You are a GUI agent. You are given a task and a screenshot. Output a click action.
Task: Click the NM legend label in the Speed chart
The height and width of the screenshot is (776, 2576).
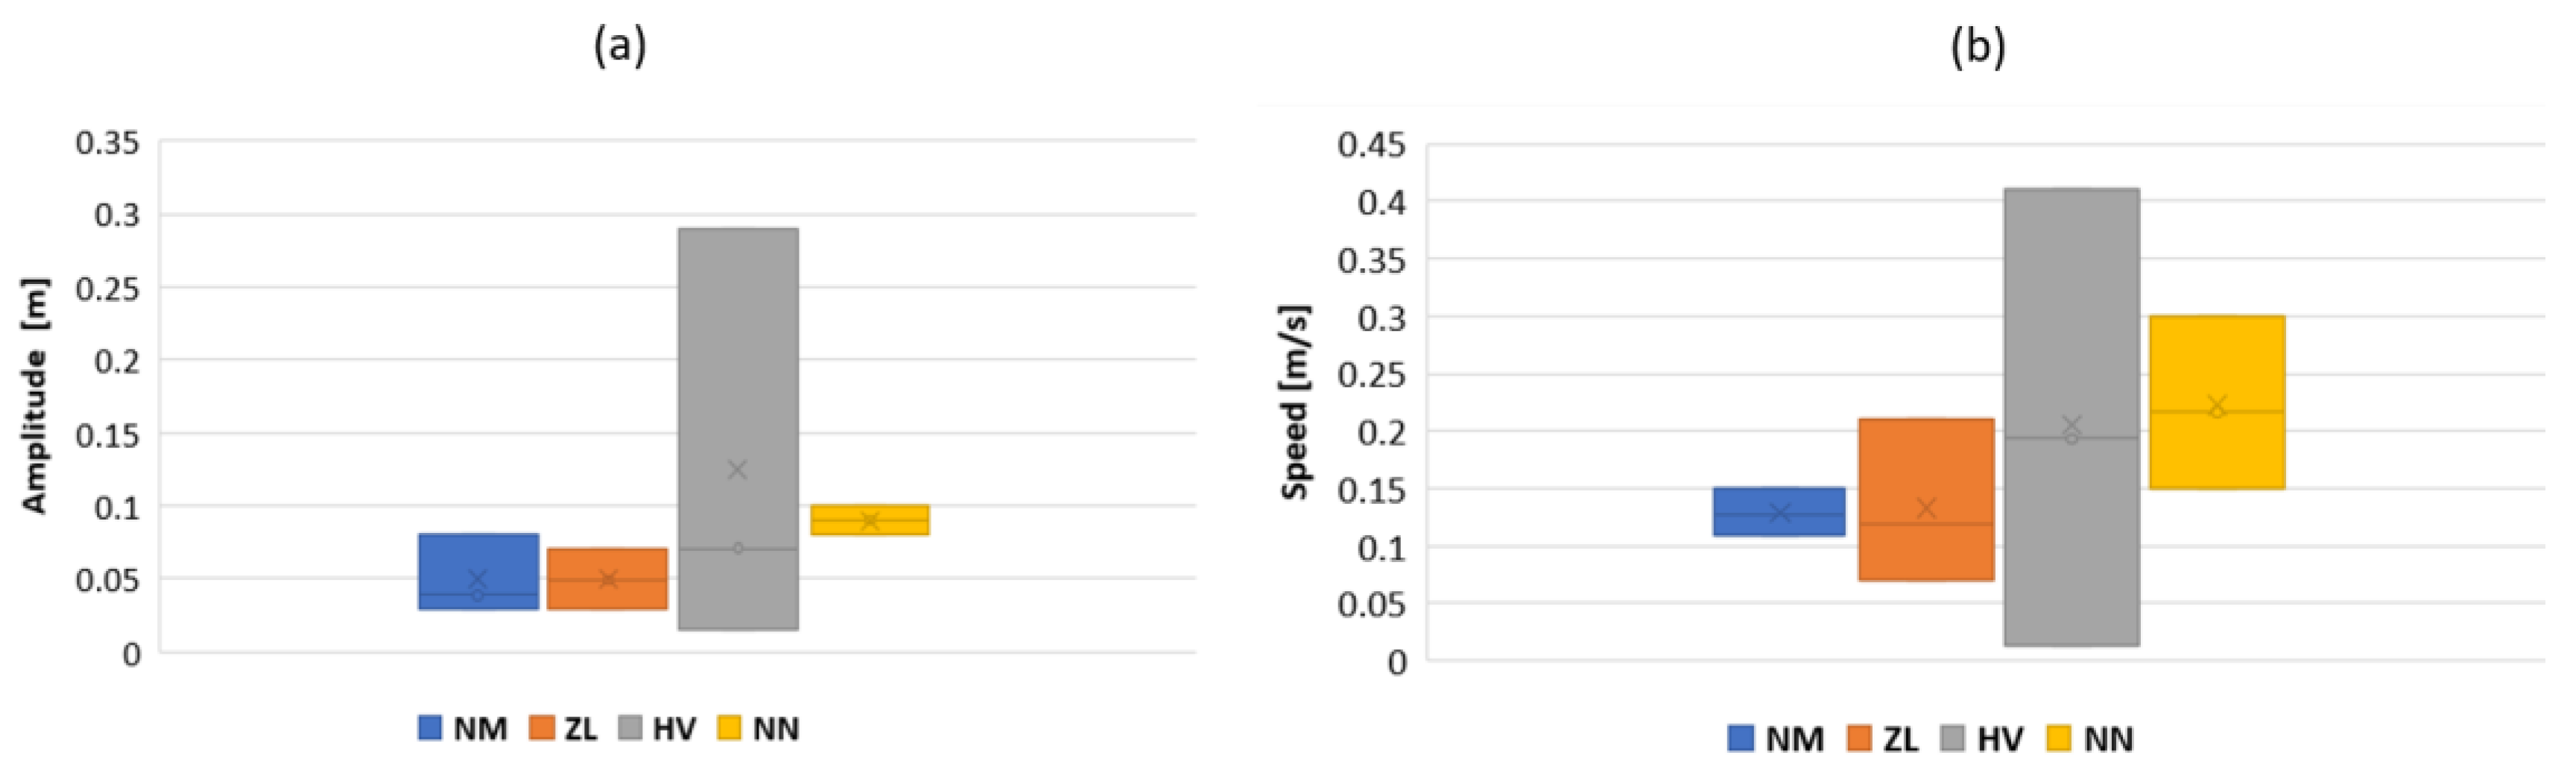pyautogui.click(x=1794, y=739)
